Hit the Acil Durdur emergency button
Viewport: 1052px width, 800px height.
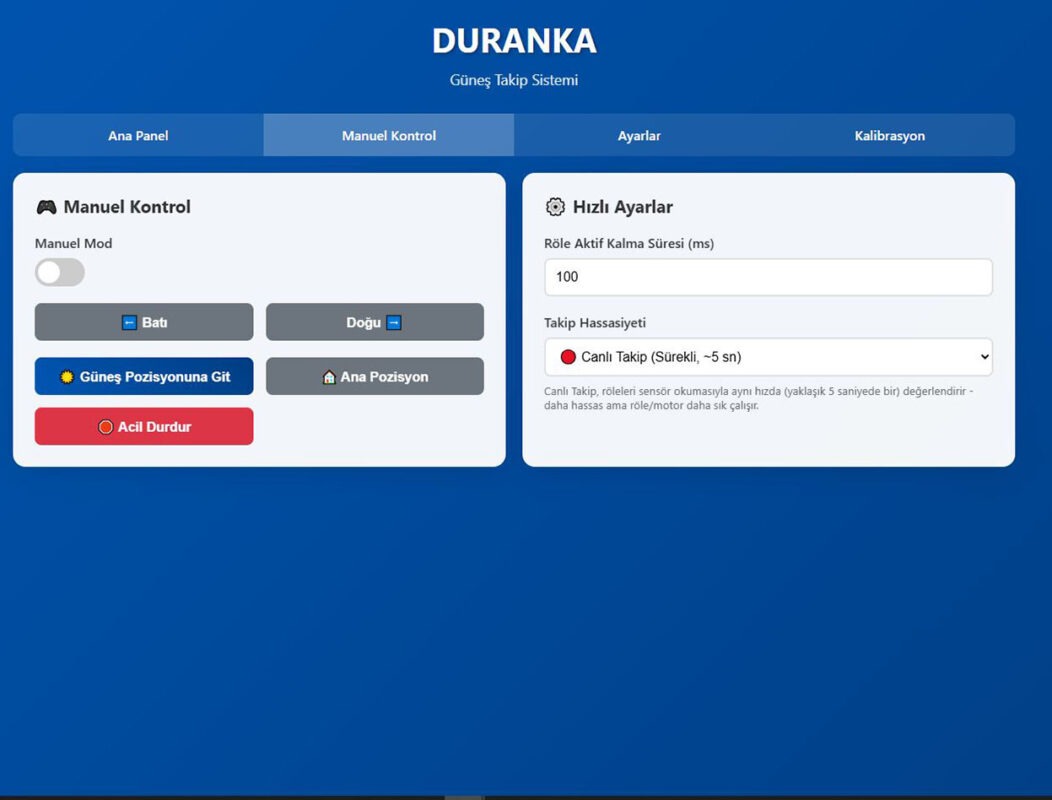click(144, 426)
